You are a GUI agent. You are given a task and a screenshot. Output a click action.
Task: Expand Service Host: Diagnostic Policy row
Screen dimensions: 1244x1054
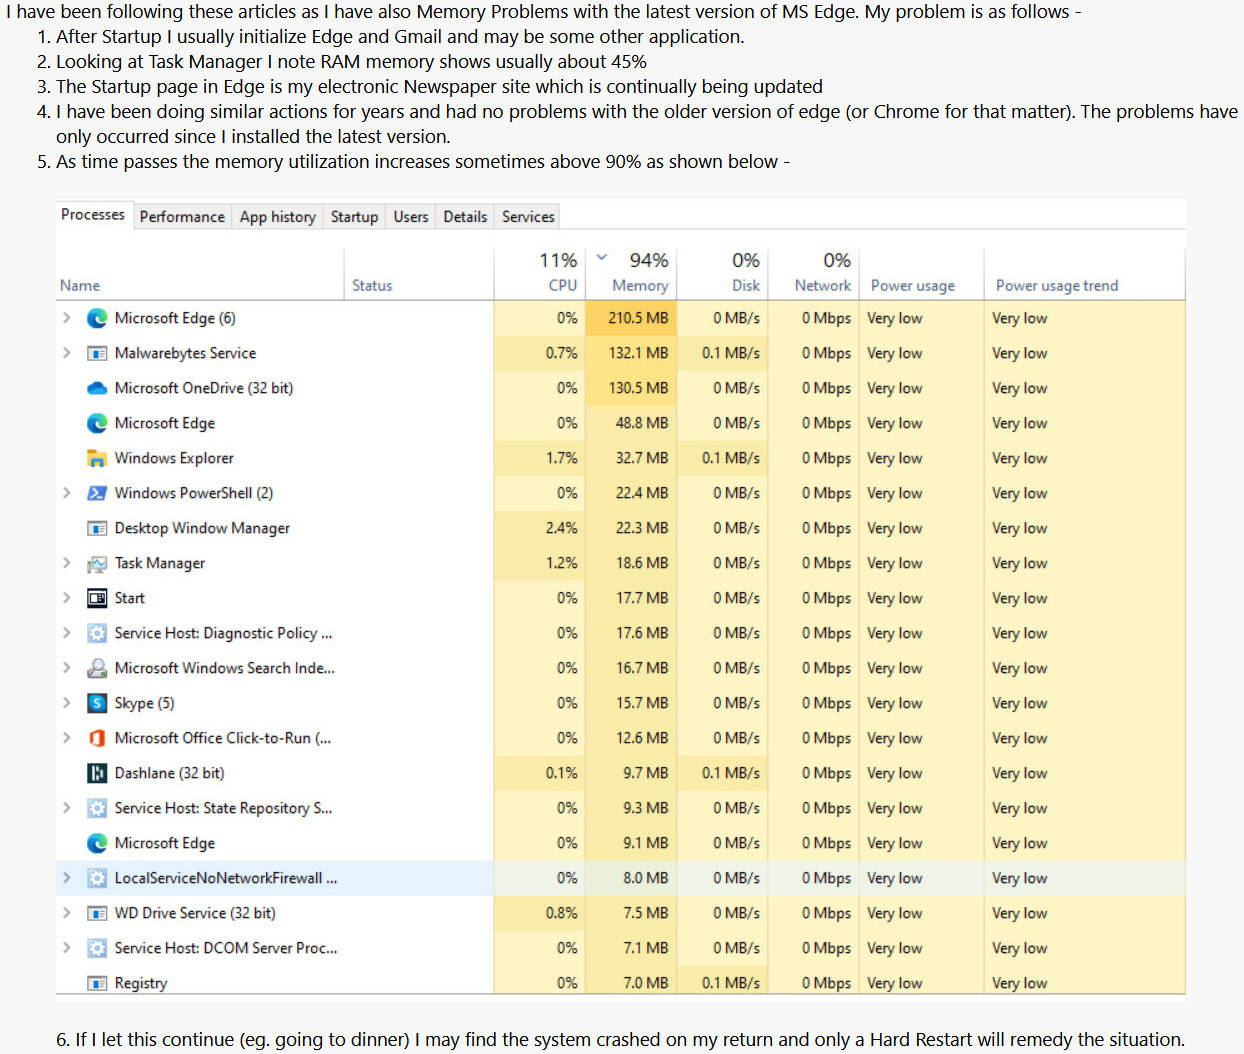(67, 633)
